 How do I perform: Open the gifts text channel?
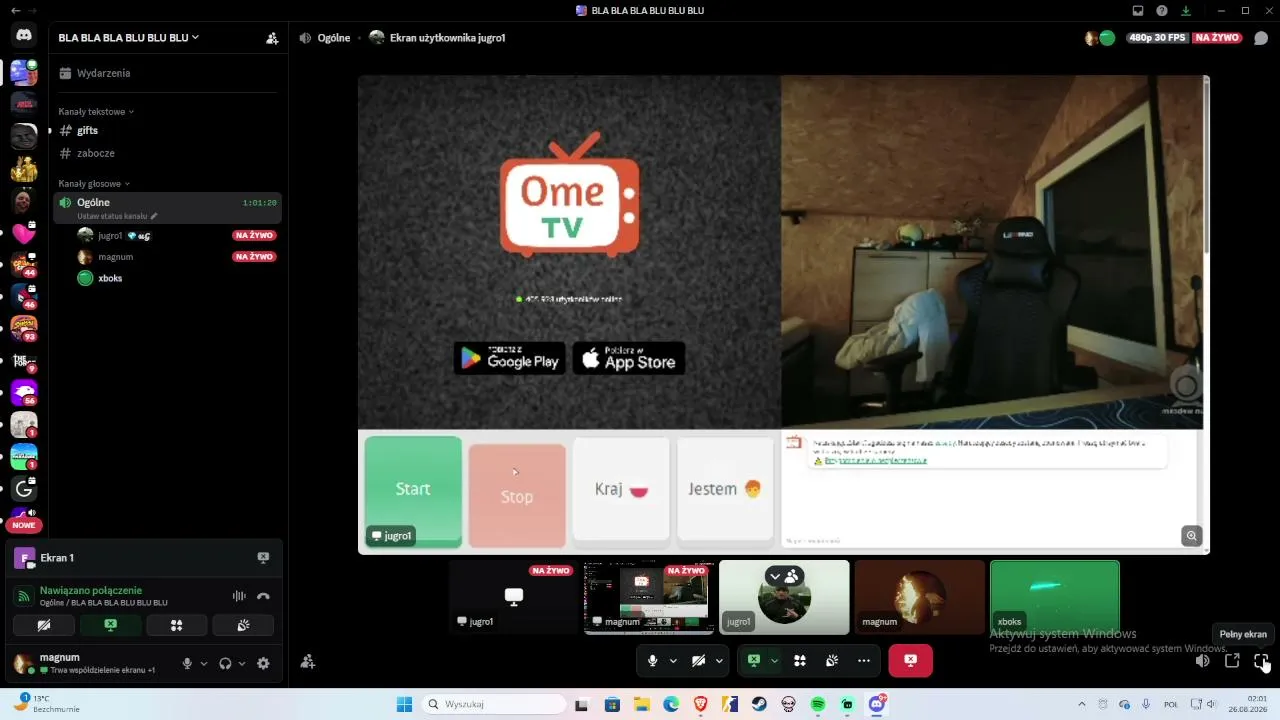(167, 131)
